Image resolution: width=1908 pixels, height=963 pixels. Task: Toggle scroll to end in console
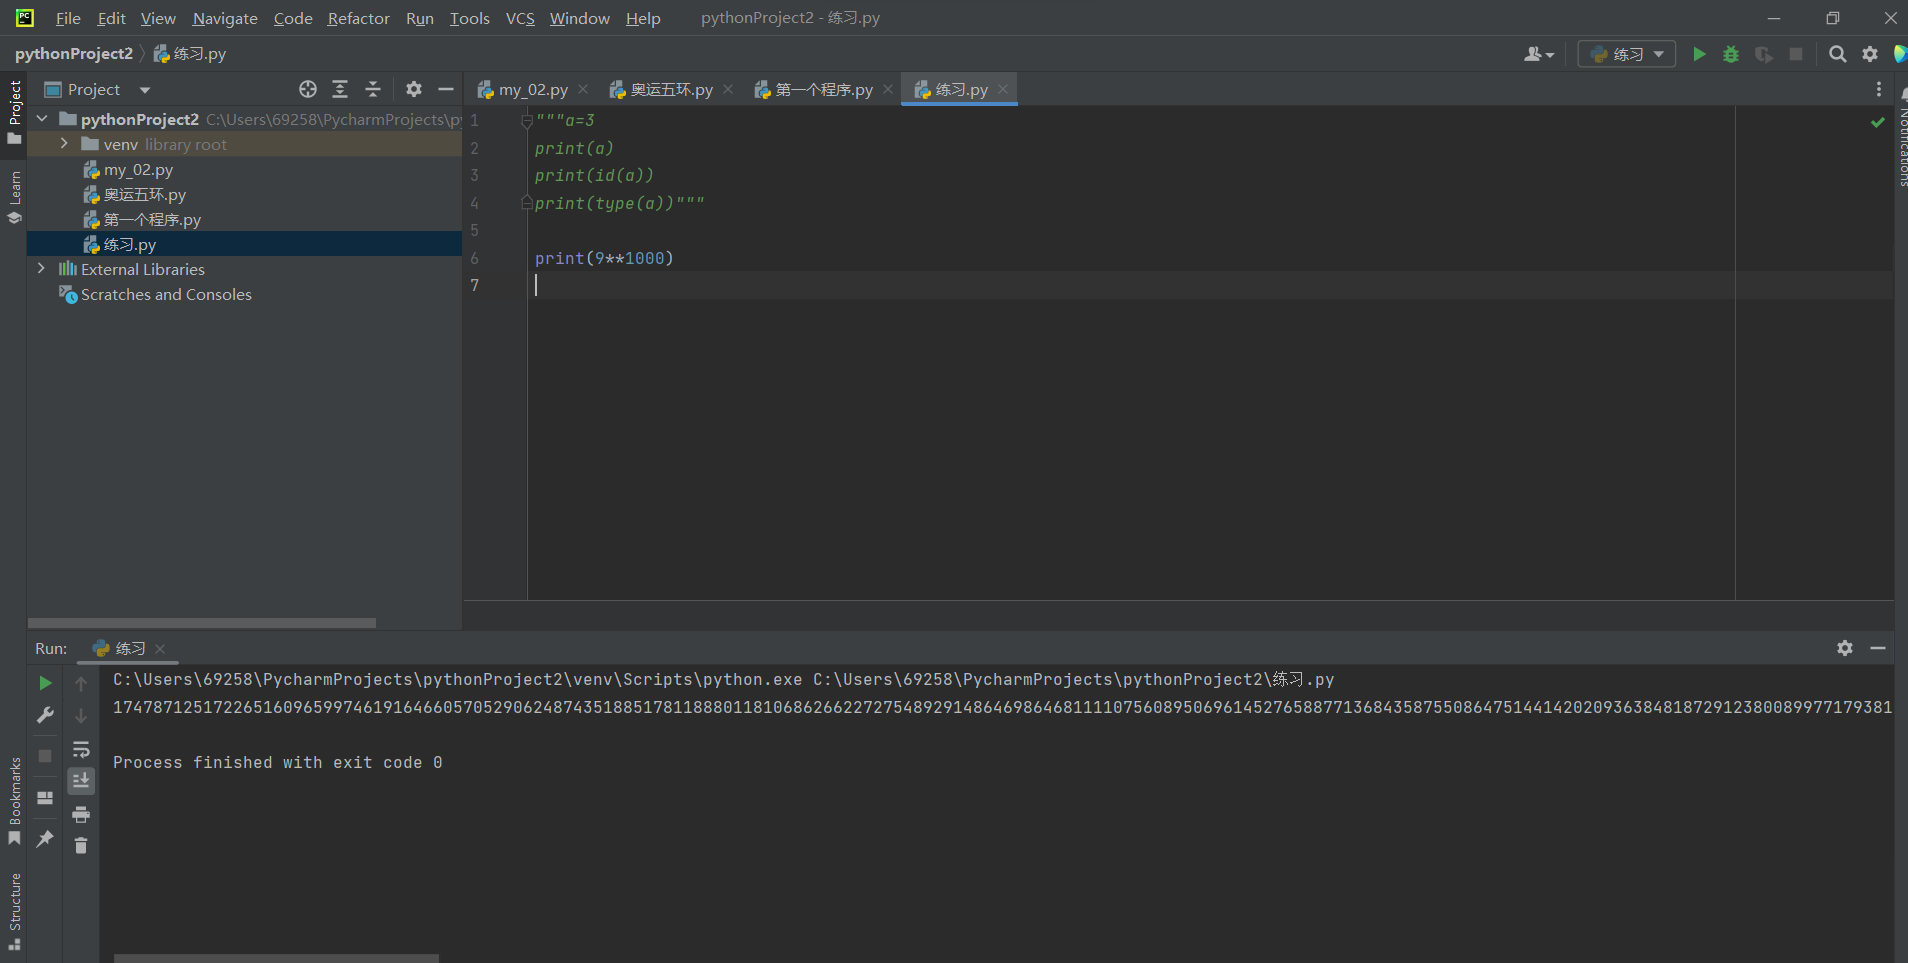[81, 781]
